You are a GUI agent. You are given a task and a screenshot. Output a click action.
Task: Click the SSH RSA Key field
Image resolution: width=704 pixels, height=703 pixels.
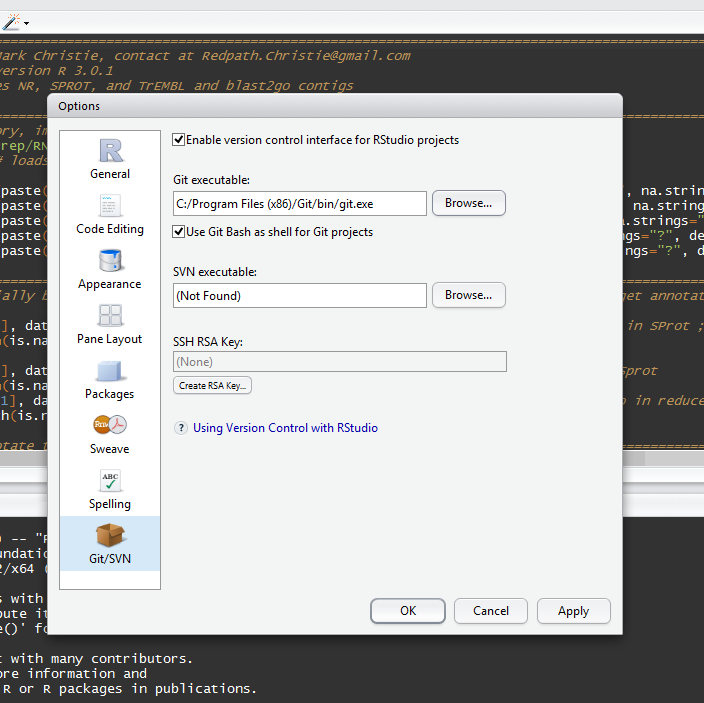[340, 361]
